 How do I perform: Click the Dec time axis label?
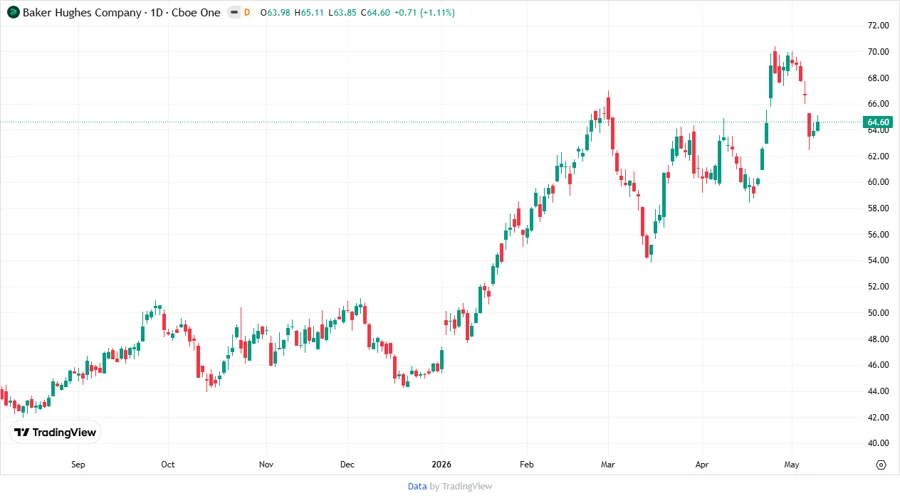pos(347,464)
